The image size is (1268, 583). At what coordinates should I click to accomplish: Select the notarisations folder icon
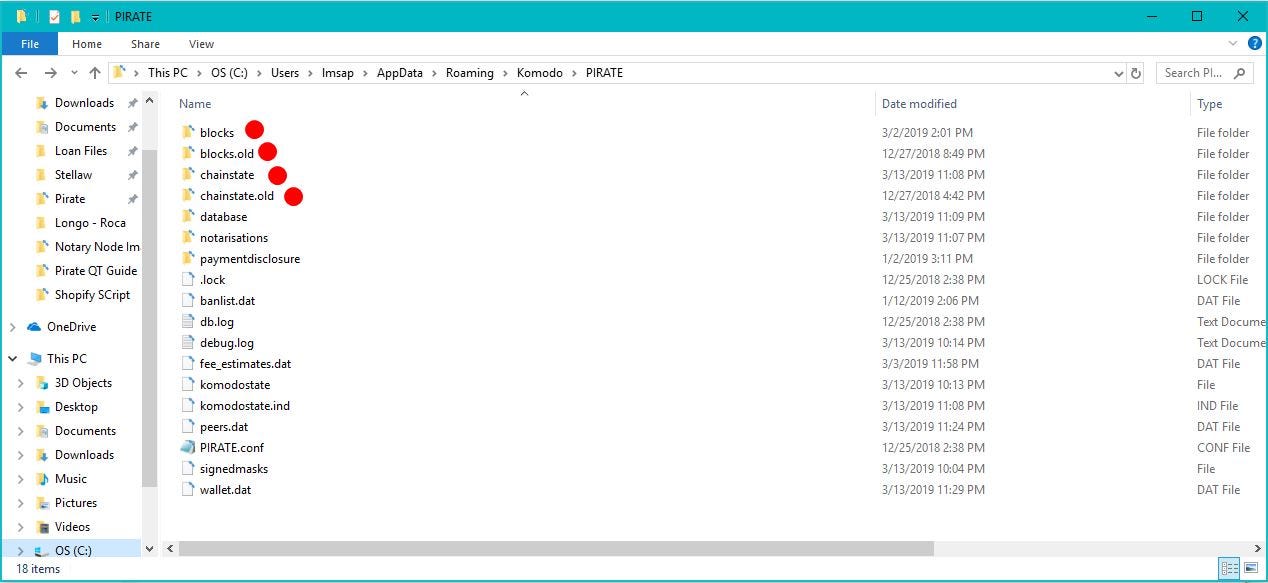(x=189, y=237)
